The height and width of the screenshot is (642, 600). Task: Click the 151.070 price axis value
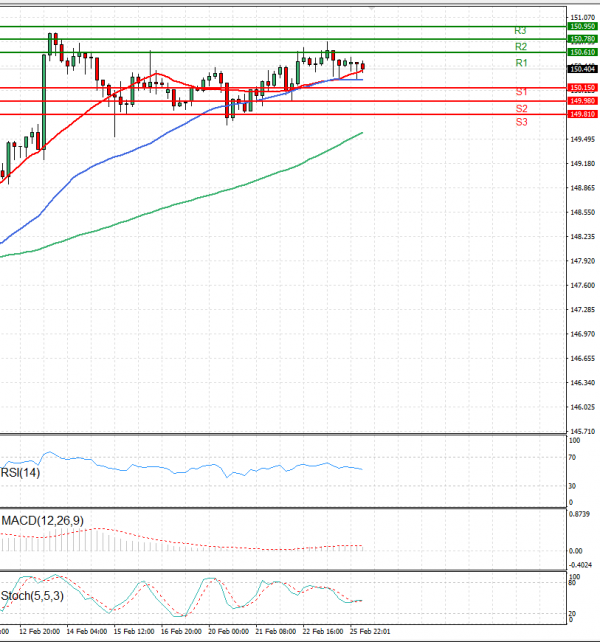(582, 18)
